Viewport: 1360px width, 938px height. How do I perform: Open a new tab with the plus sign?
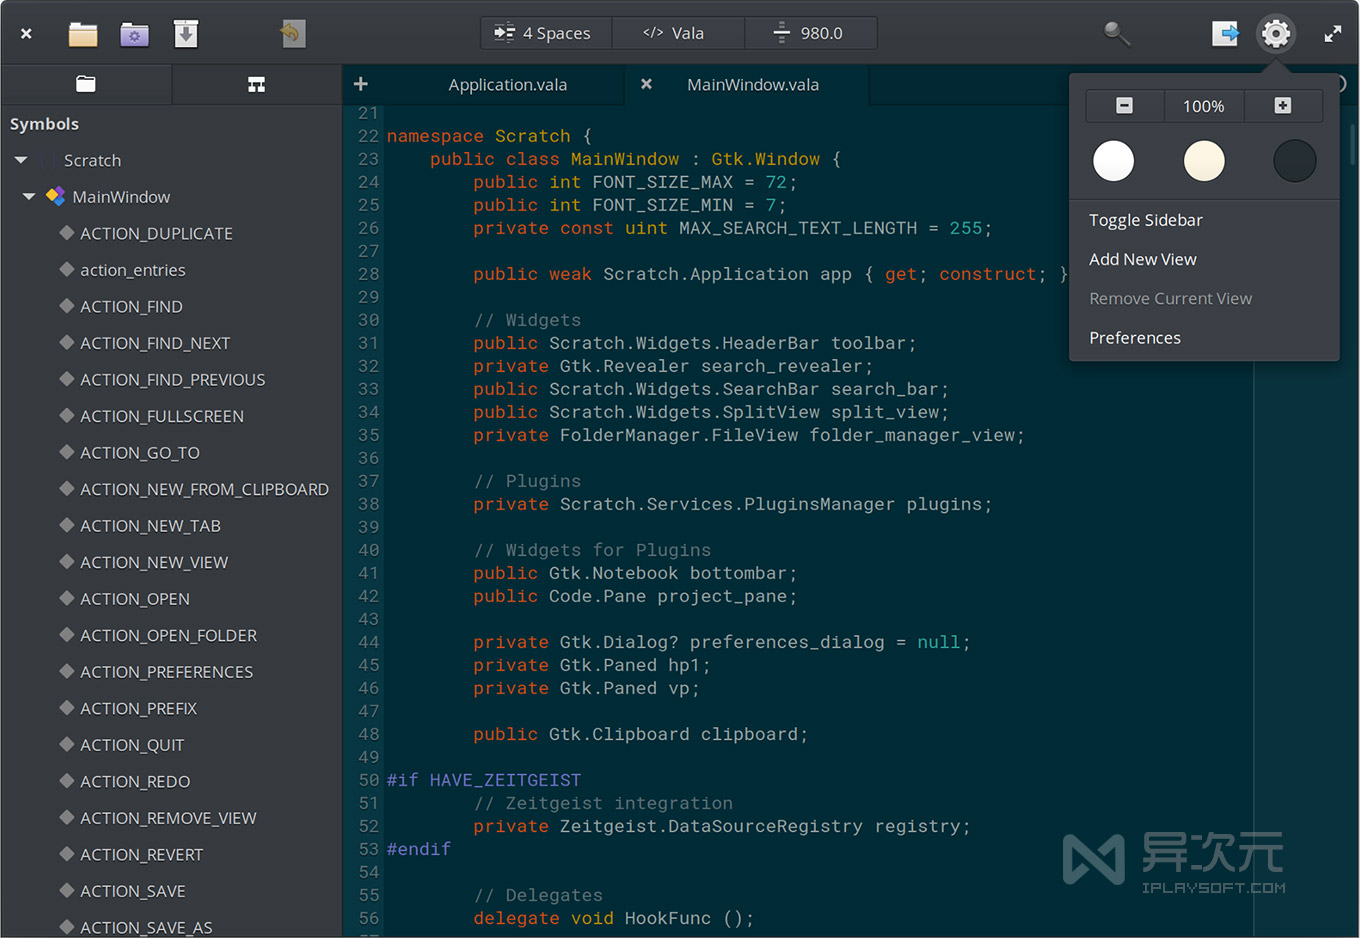360,85
